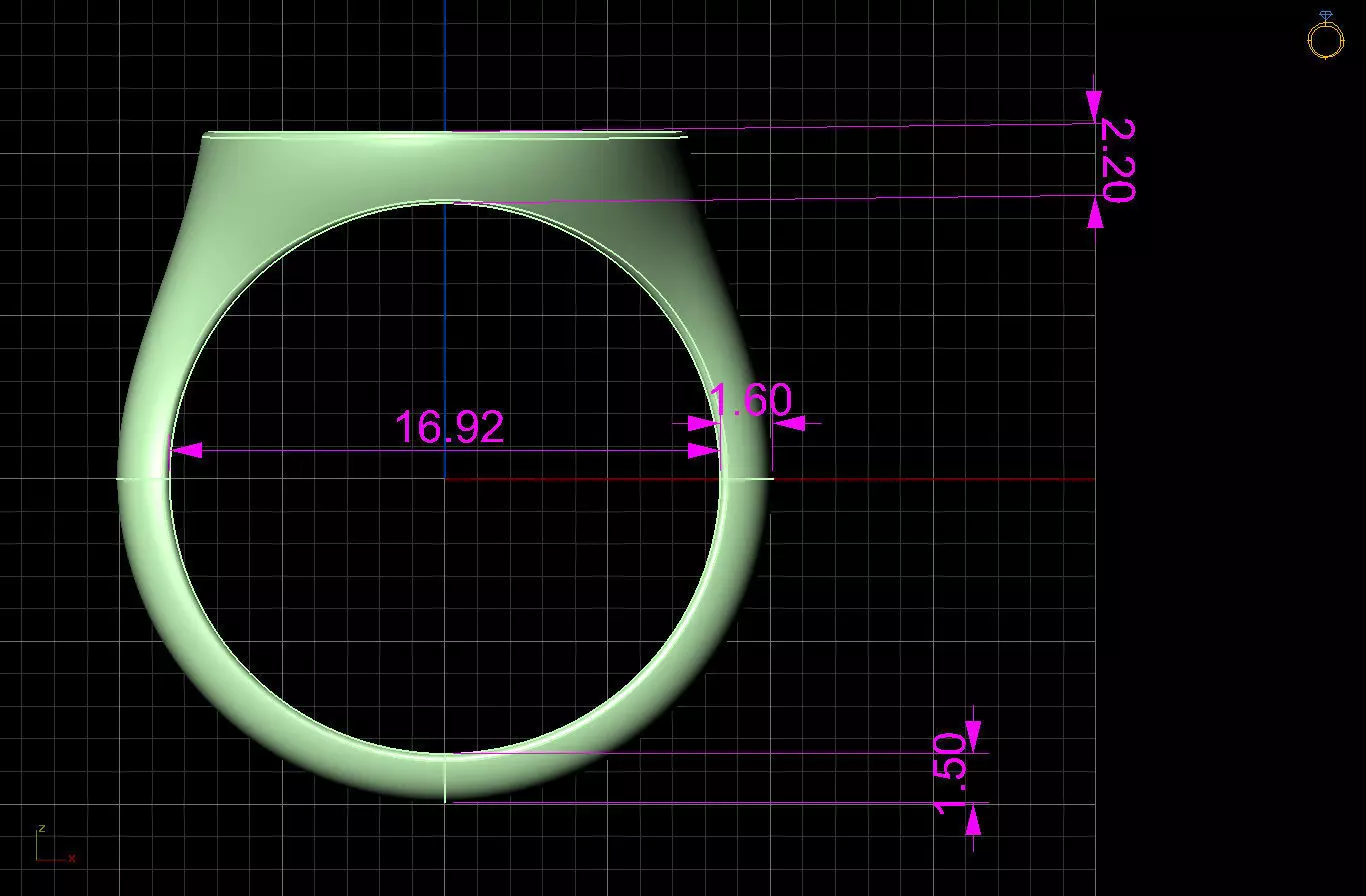Select the 1.50 bottom thickness dimension
The width and height of the screenshot is (1366, 896).
coord(950,773)
